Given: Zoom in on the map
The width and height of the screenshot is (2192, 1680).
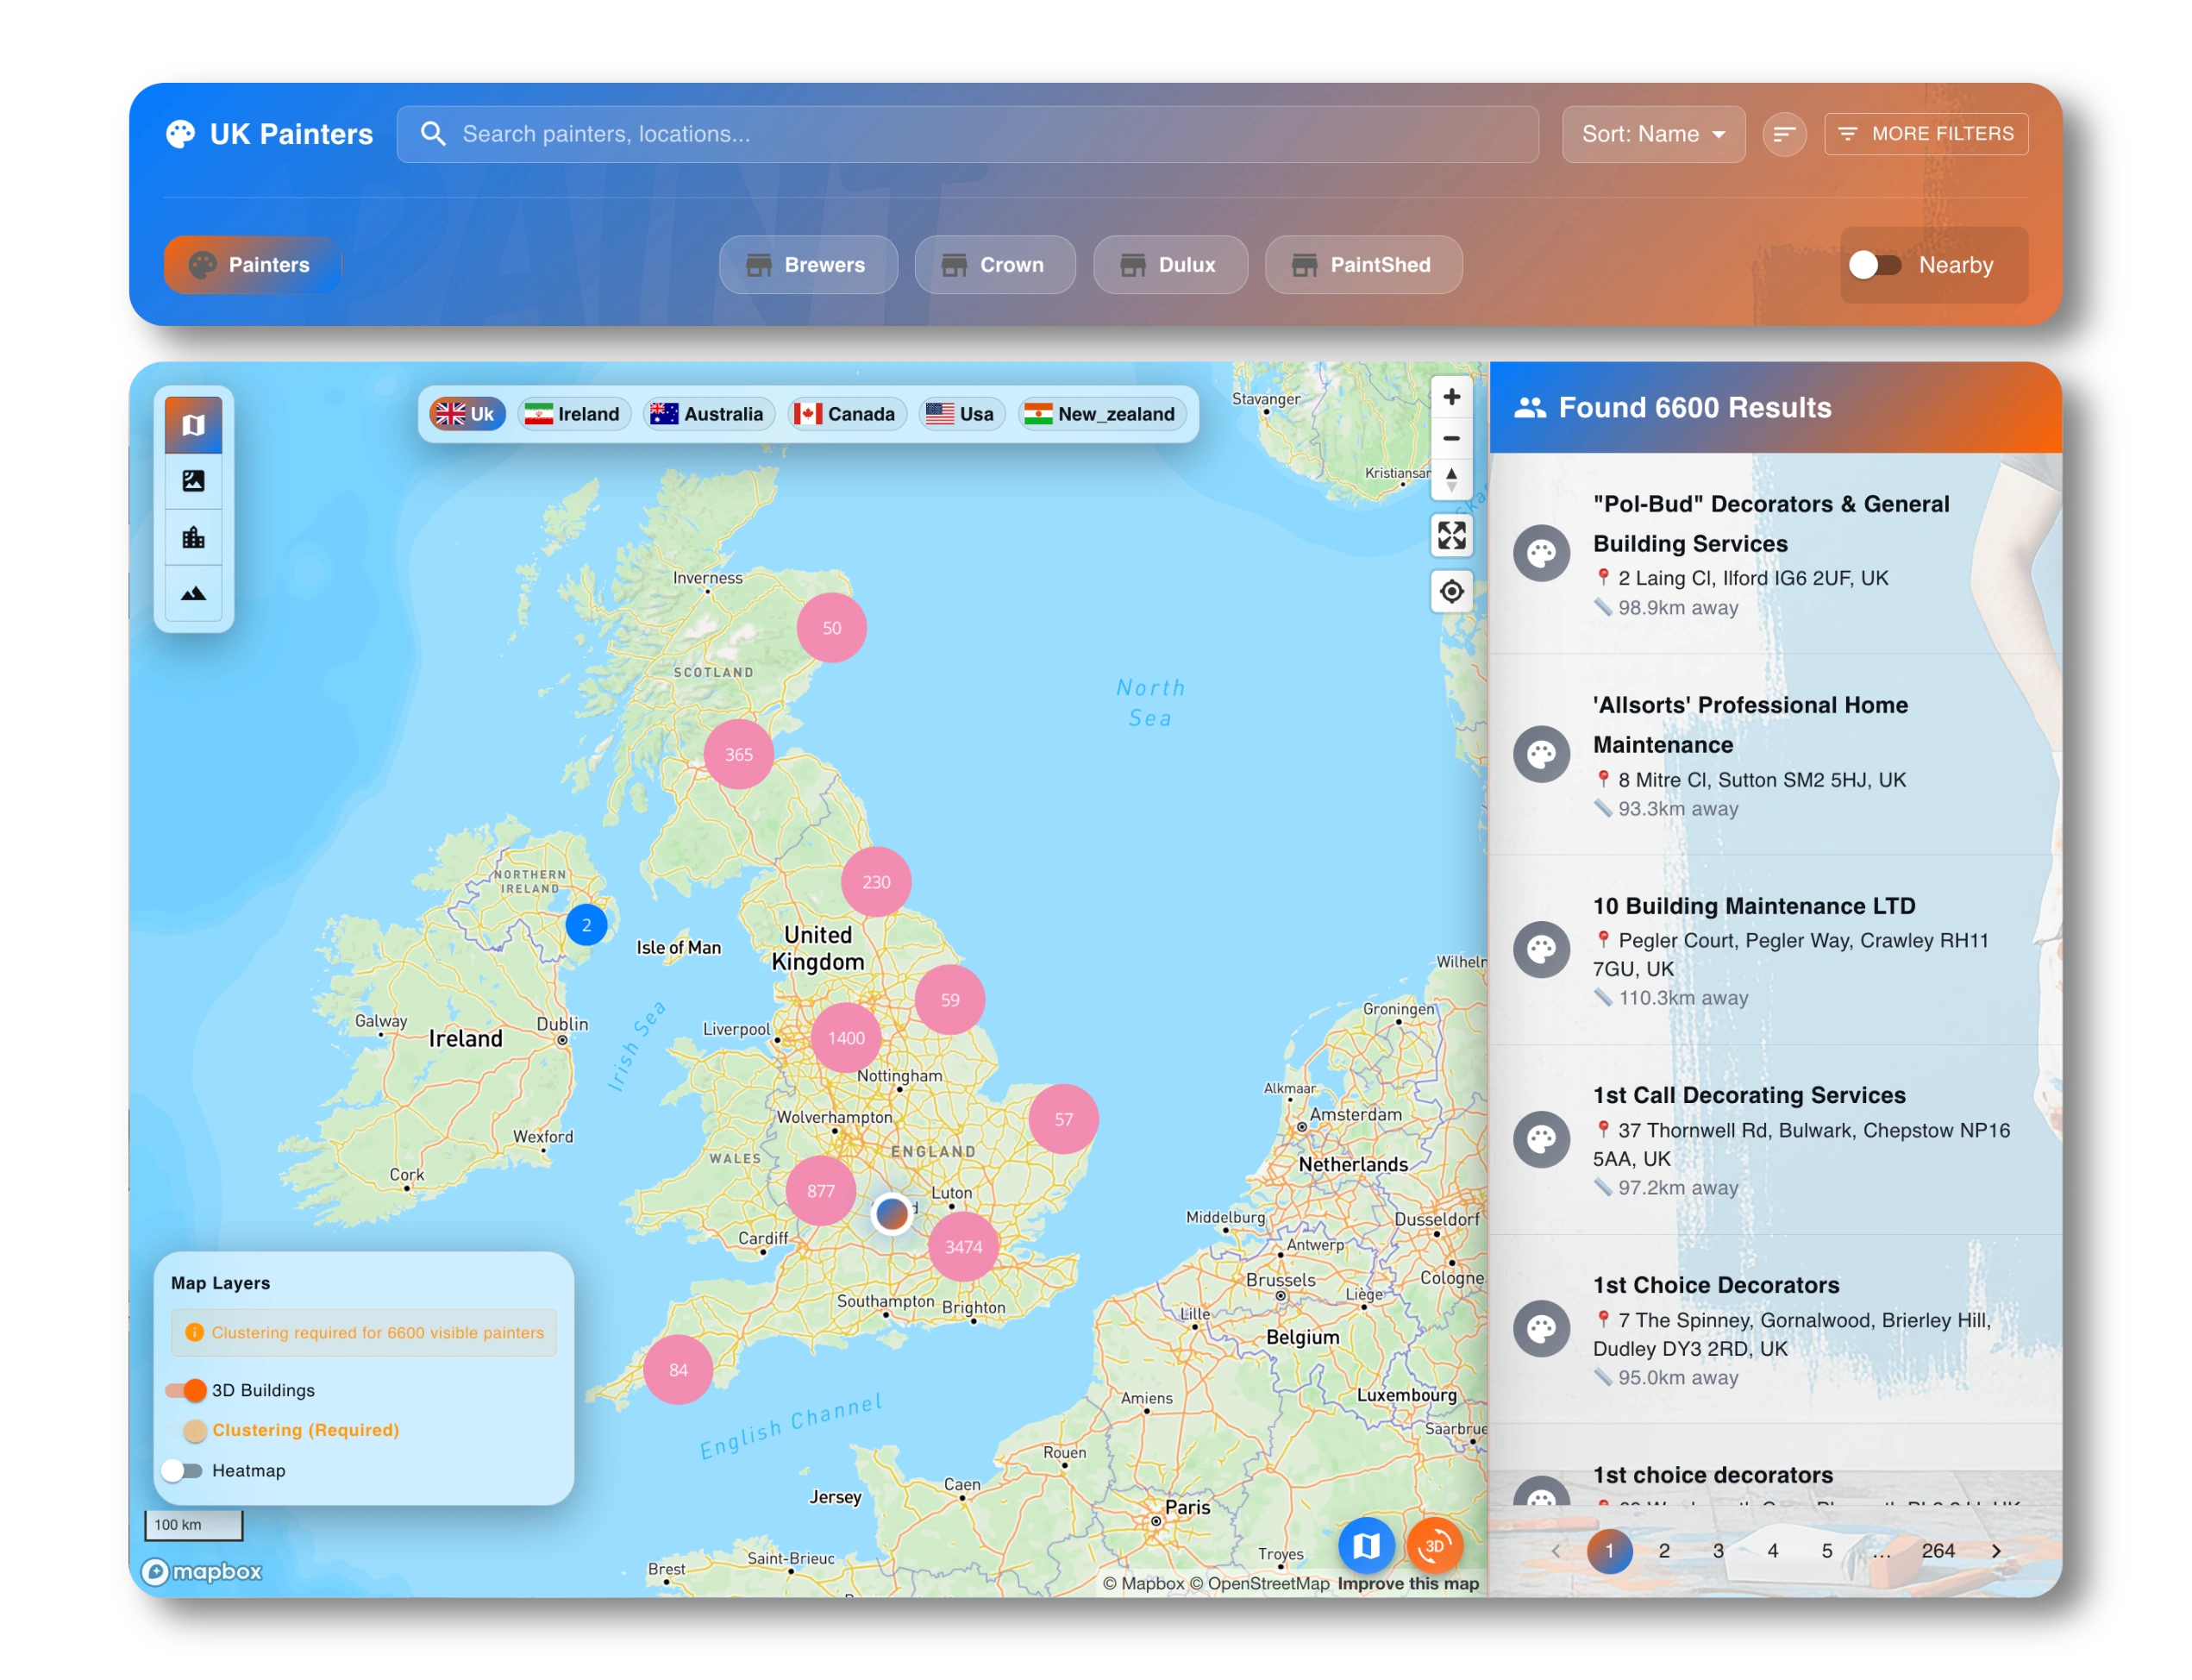Looking at the screenshot, I should click(x=1451, y=397).
